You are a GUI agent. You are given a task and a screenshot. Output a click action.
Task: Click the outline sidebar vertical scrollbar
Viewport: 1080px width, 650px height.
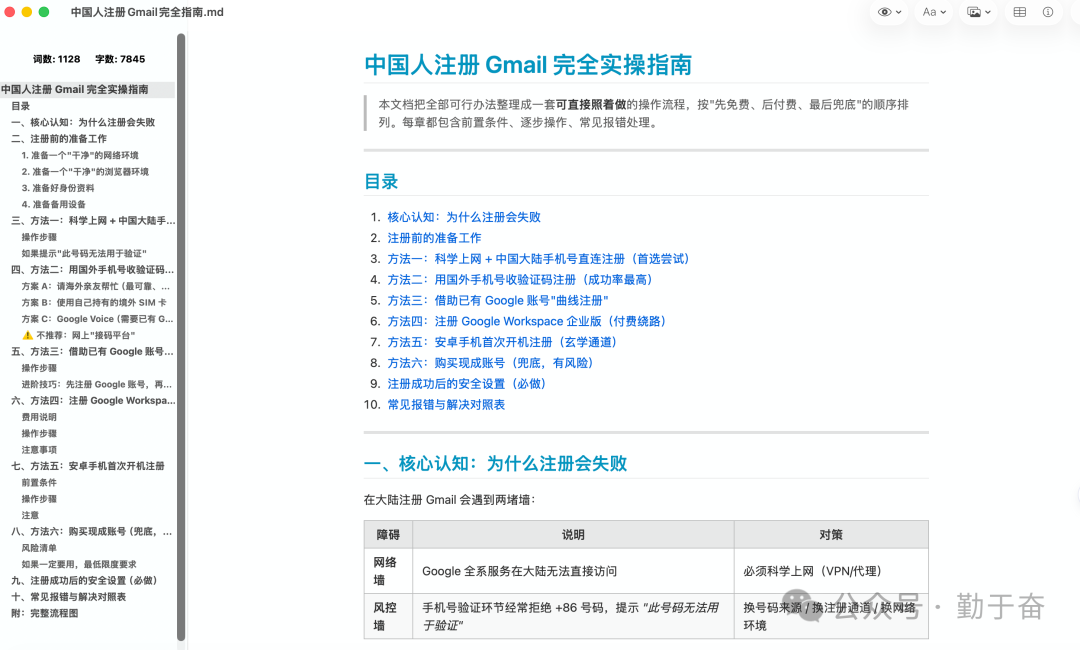click(181, 337)
